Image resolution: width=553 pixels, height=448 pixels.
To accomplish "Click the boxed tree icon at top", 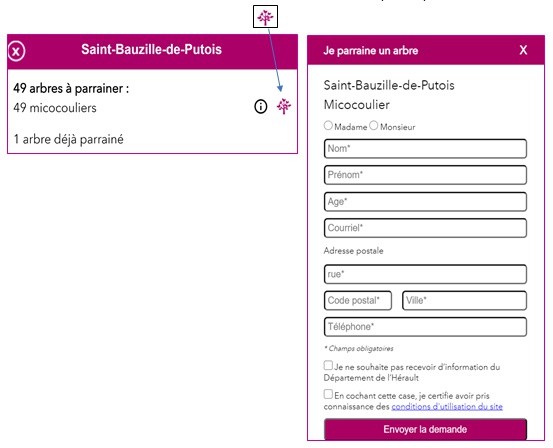I will (266, 17).
